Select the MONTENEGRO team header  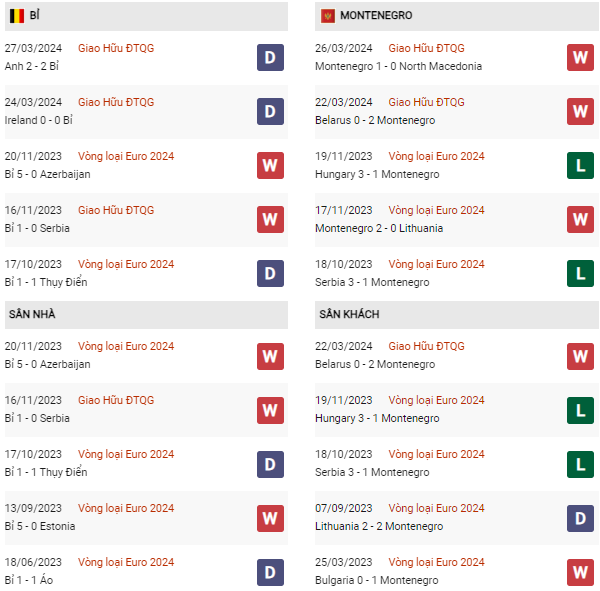[x=457, y=16]
